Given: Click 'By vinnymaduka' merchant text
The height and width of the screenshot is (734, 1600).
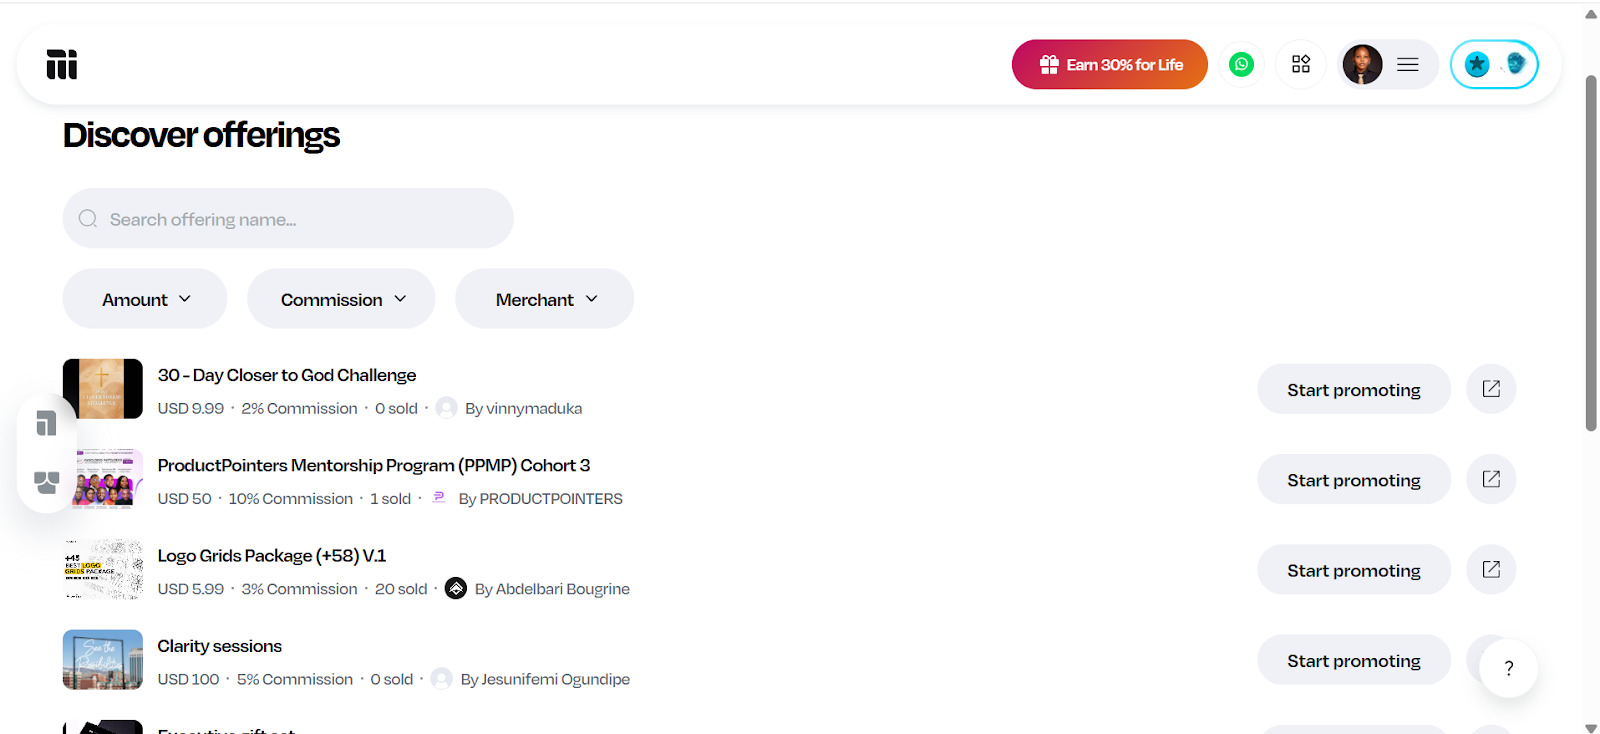Looking at the screenshot, I should click(523, 408).
